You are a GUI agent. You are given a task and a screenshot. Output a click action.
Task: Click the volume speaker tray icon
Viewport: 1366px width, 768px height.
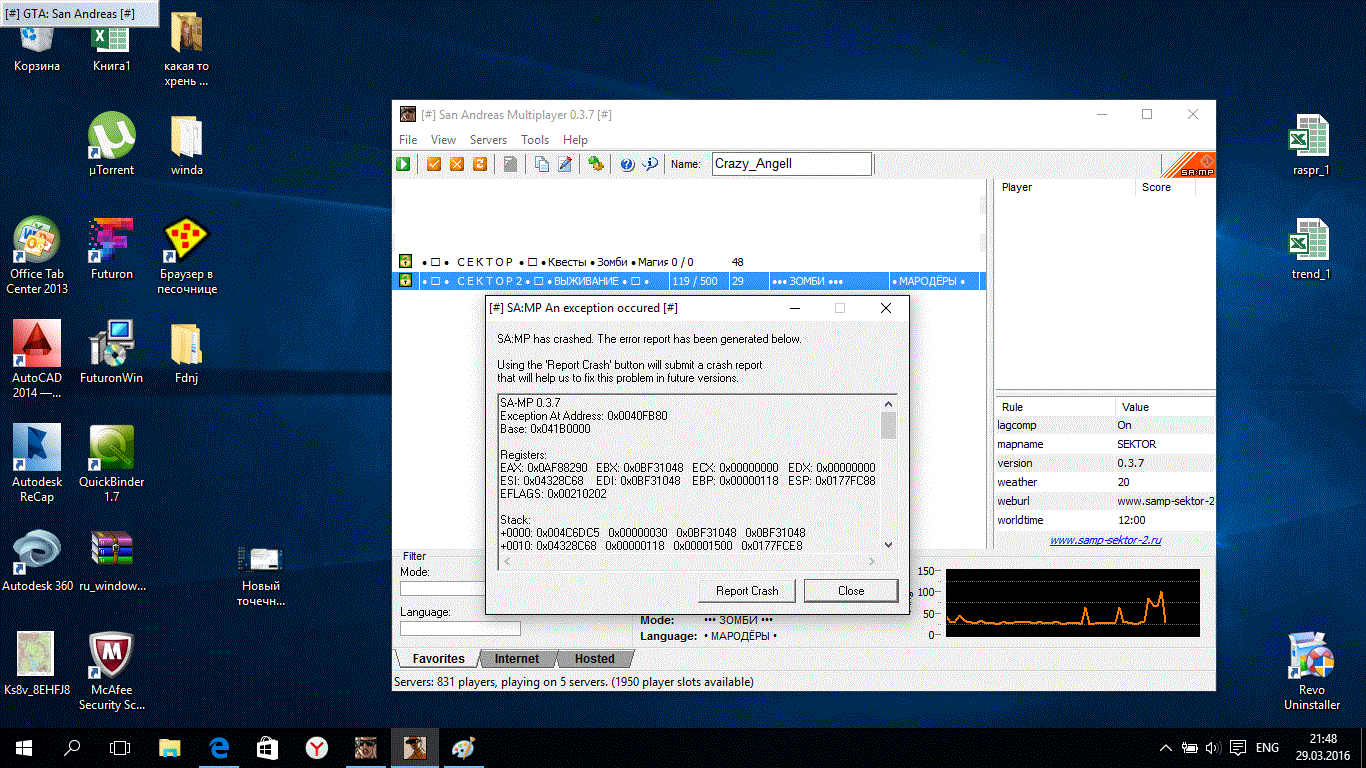(x=1213, y=747)
